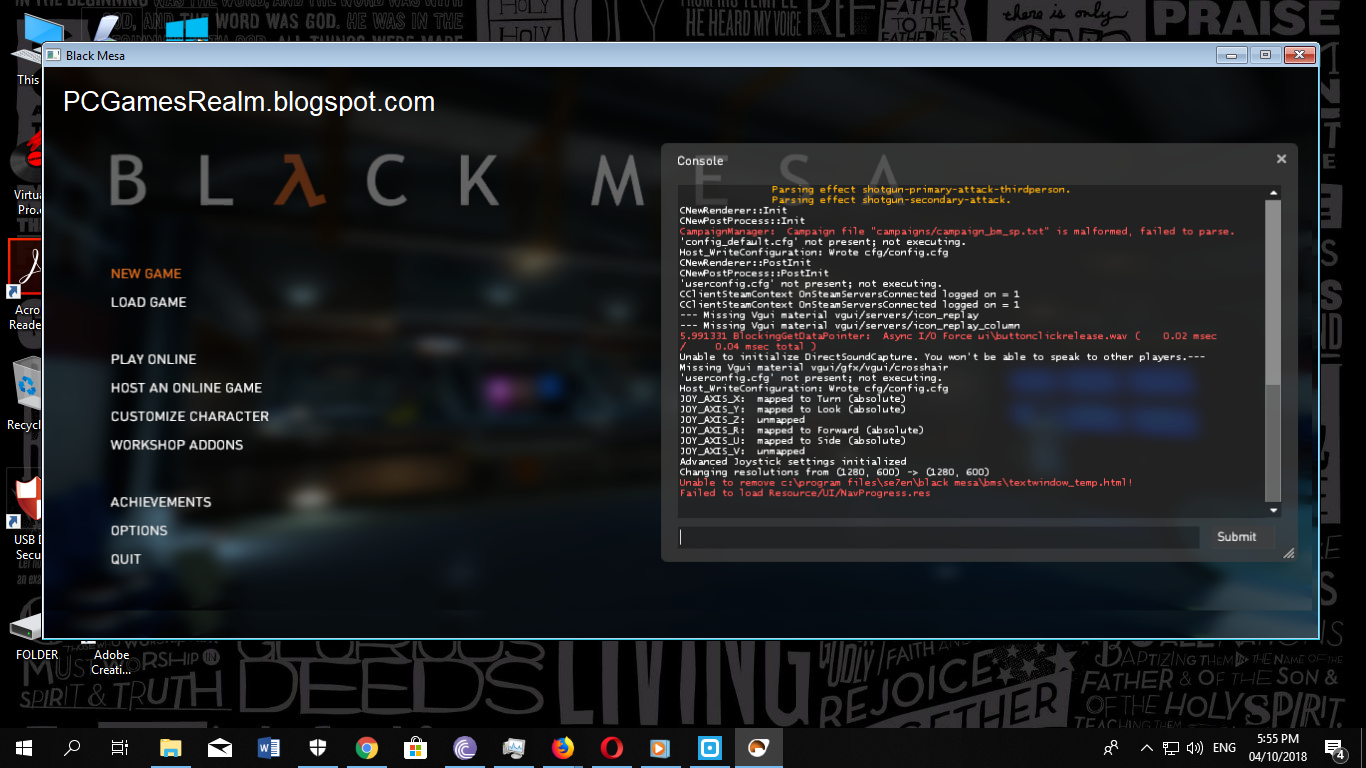
Task: Select the This PC desktop icon
Action: click(28, 50)
